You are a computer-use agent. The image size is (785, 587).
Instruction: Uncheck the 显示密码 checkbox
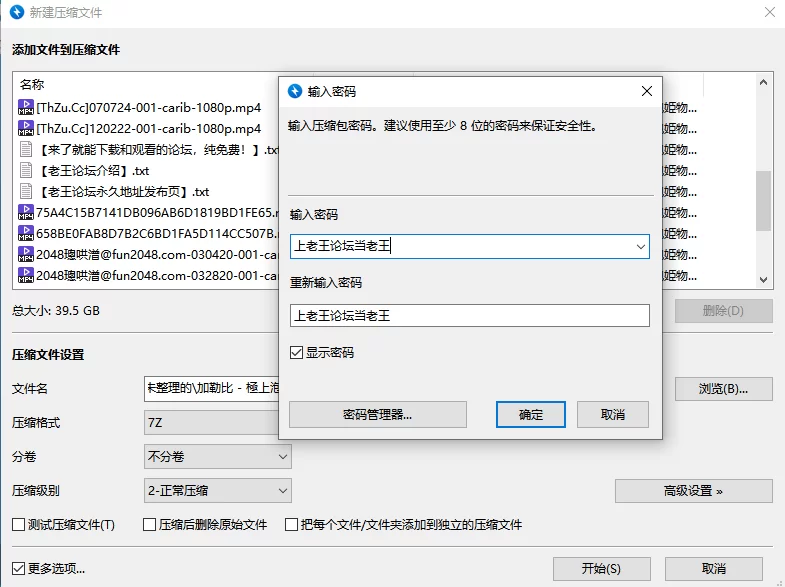coord(296,353)
